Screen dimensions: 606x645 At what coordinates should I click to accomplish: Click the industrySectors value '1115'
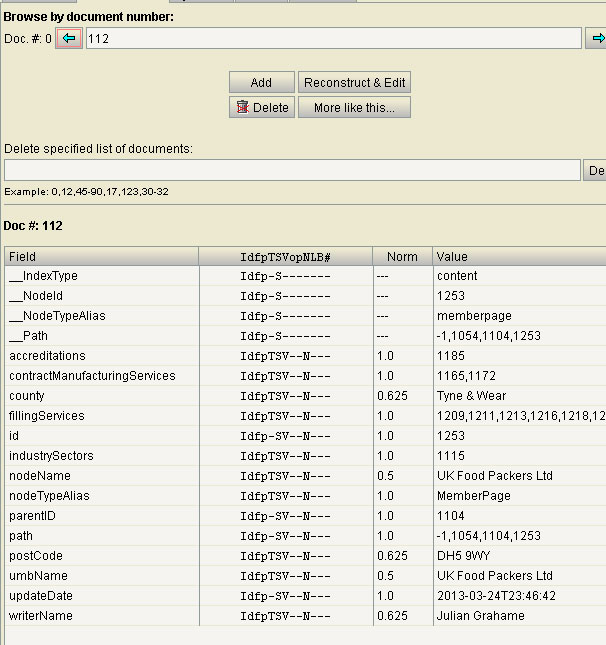[x=451, y=456]
